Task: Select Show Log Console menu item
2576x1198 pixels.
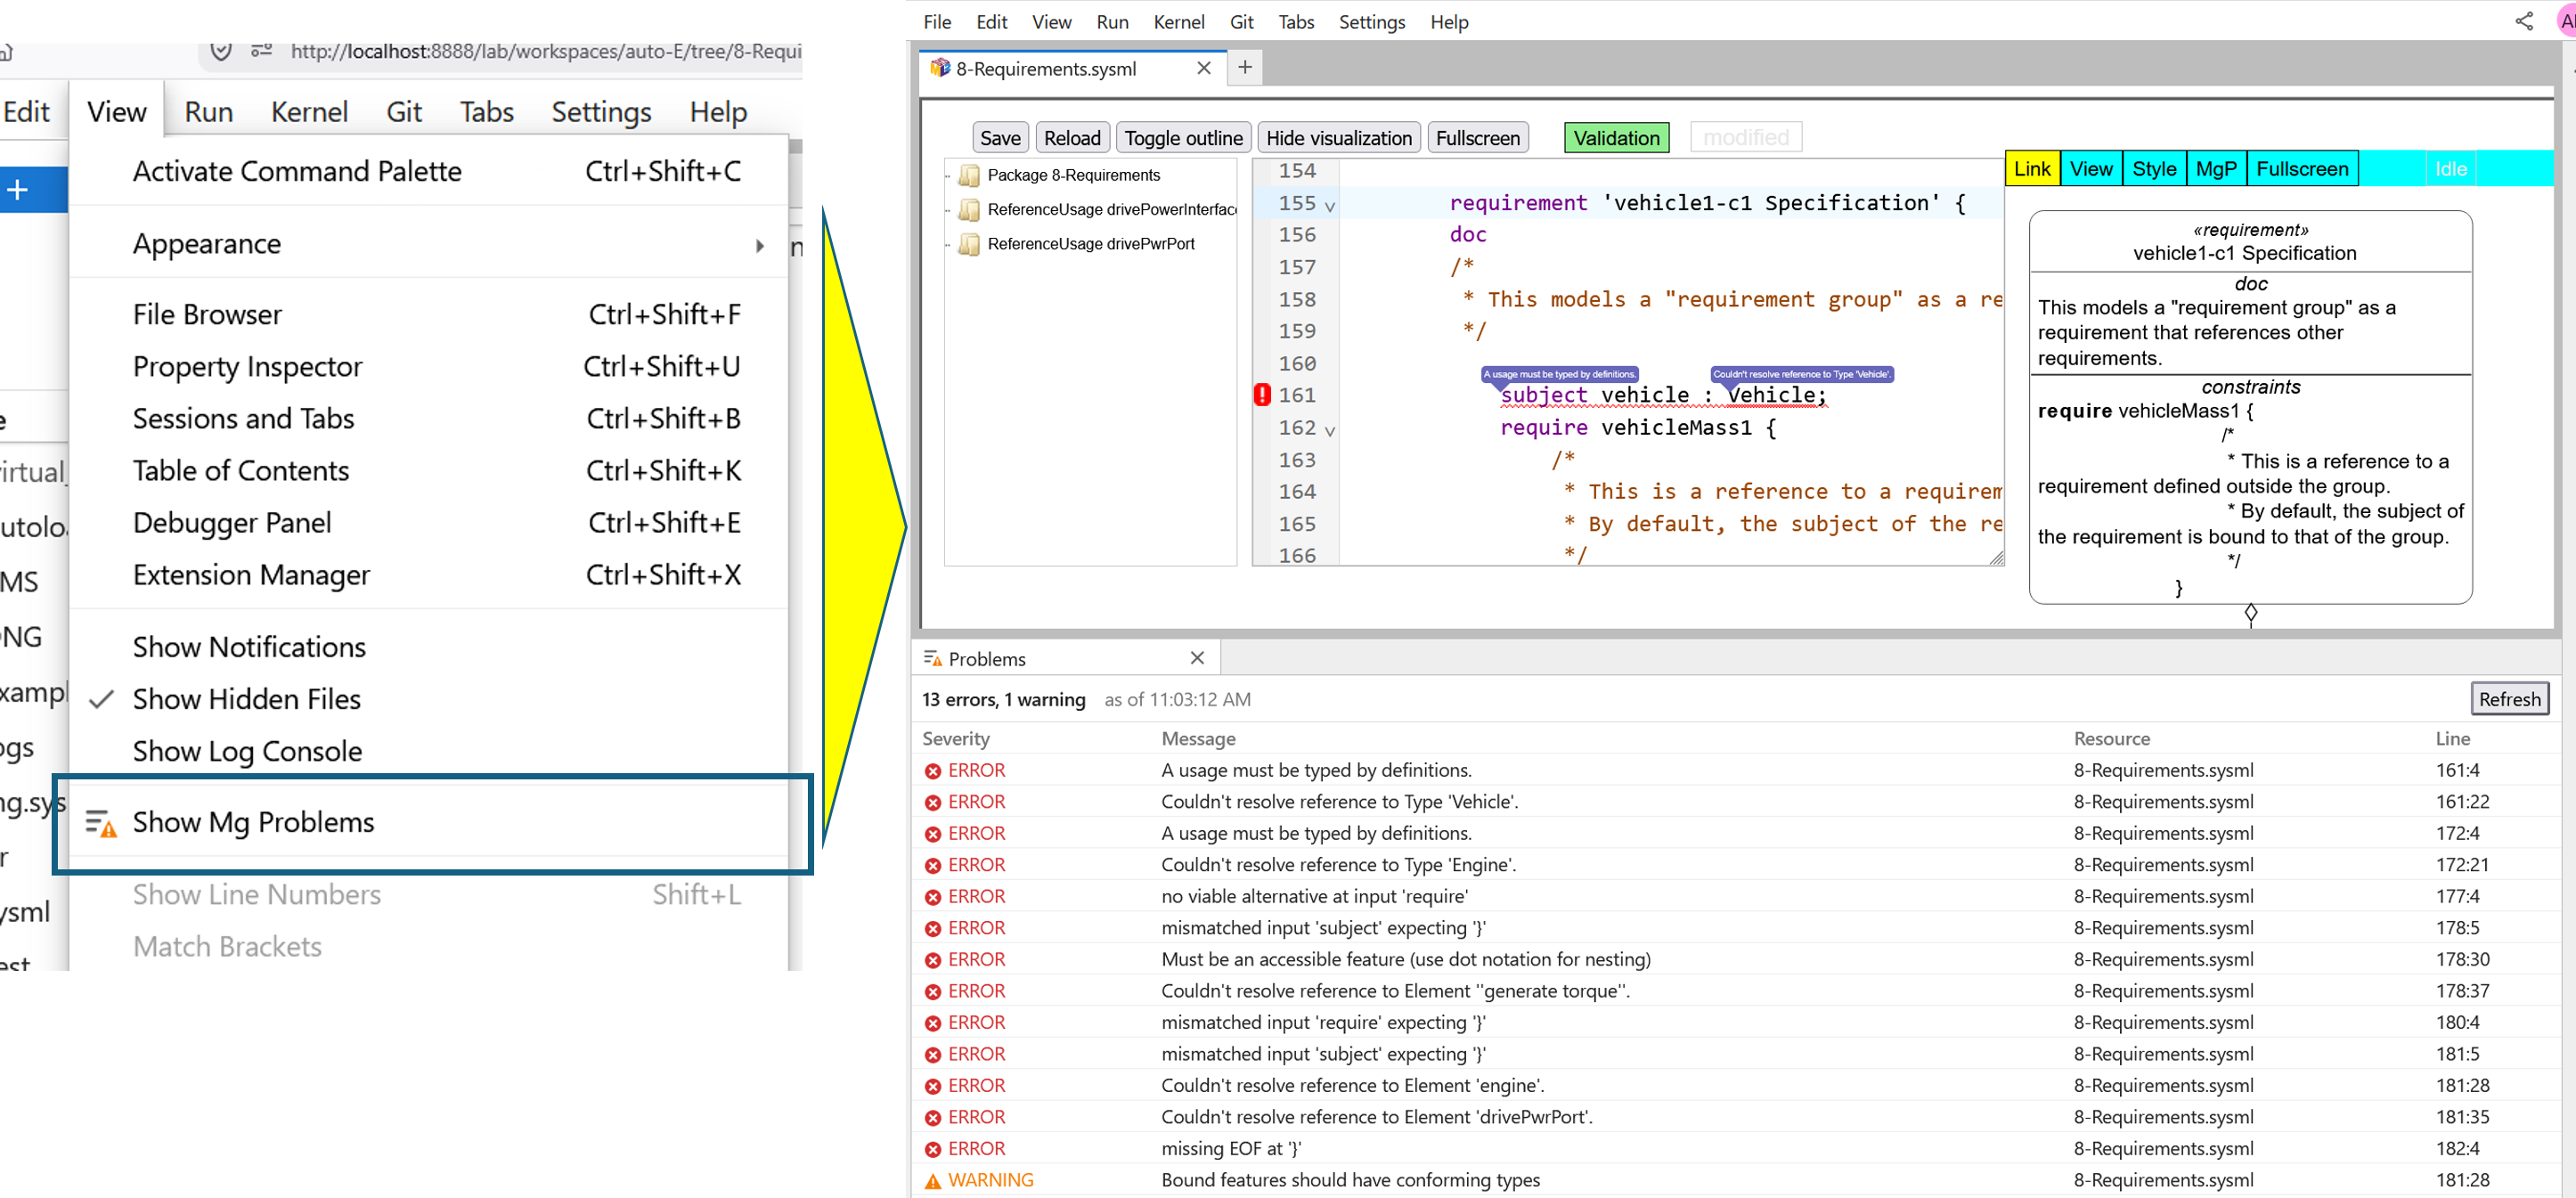Action: 428,751
